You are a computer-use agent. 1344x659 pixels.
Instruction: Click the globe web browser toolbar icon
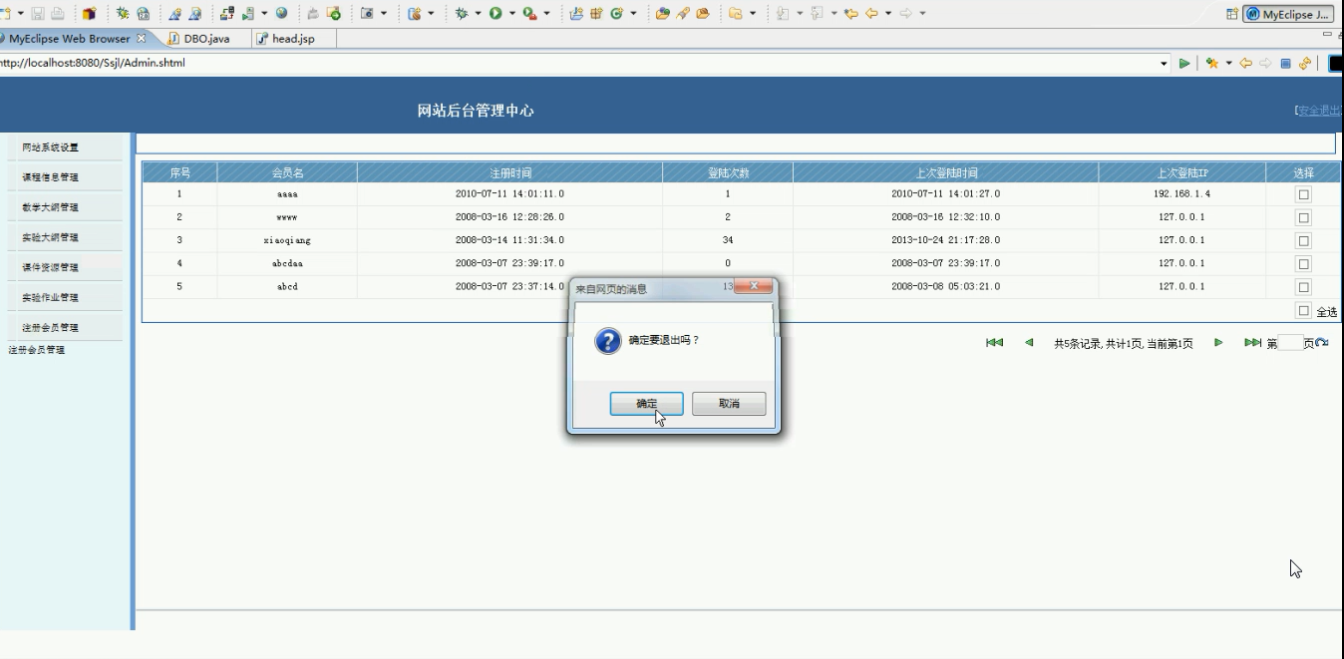281,13
